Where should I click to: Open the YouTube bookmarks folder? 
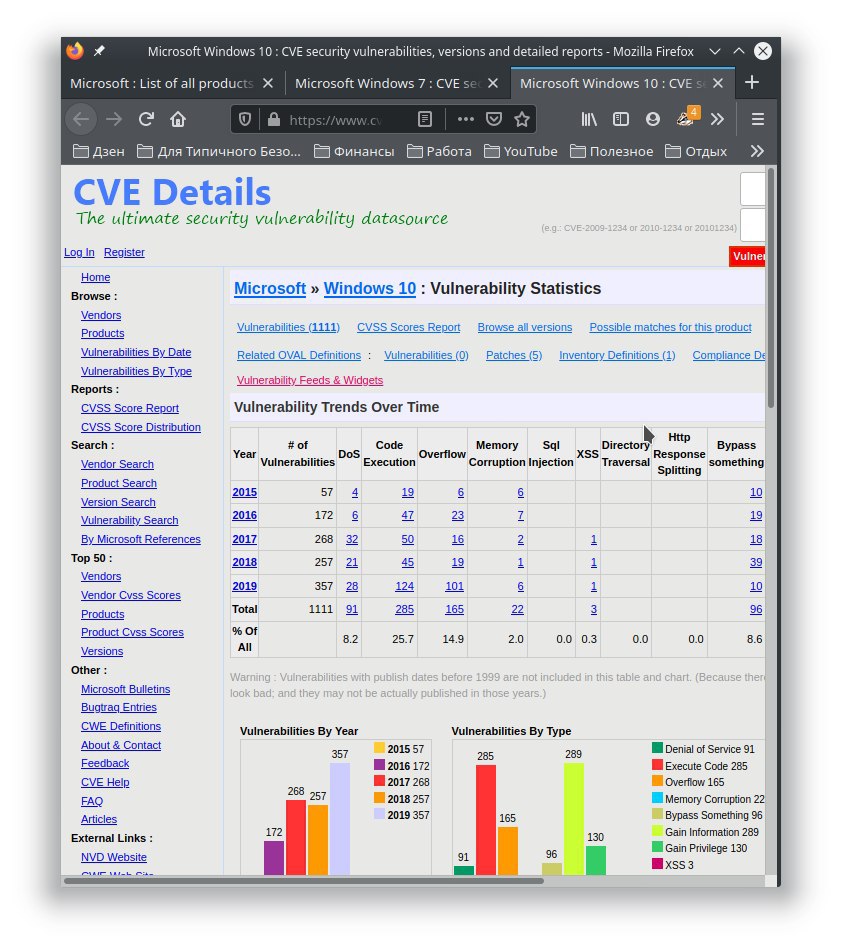(520, 151)
